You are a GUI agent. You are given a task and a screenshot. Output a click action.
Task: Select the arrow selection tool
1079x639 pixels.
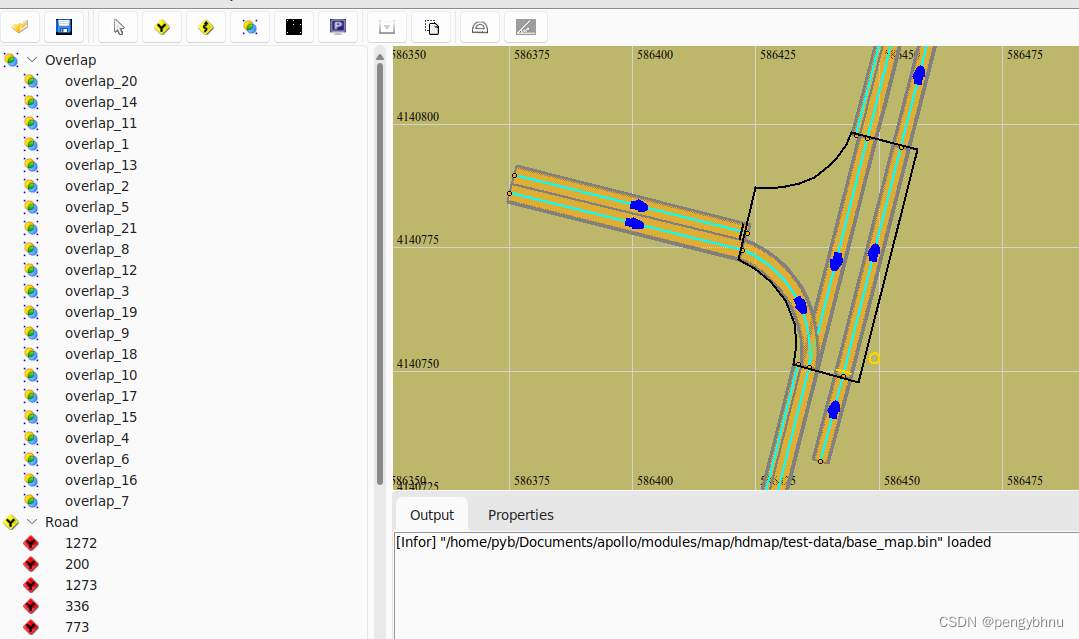[x=117, y=27]
